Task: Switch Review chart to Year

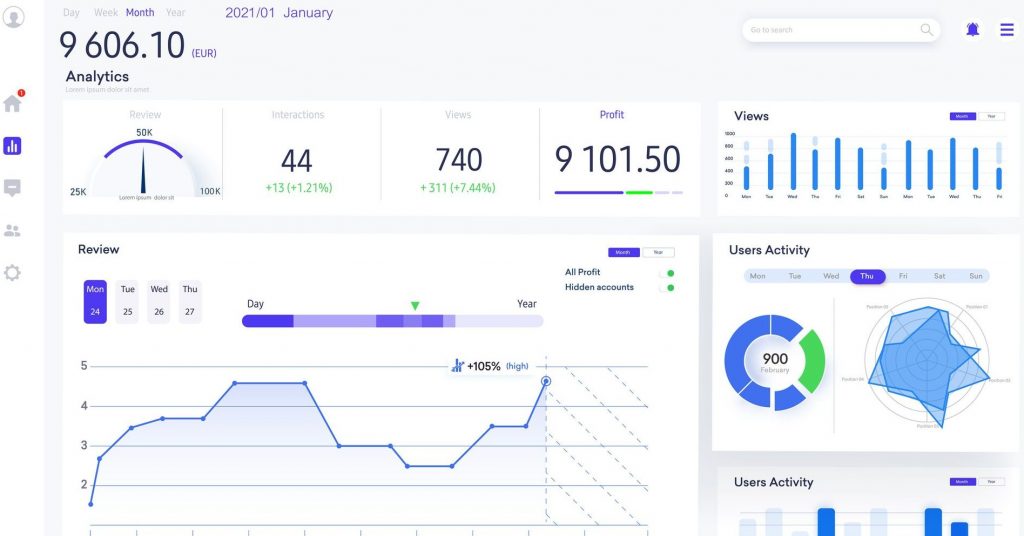Action: pos(658,253)
